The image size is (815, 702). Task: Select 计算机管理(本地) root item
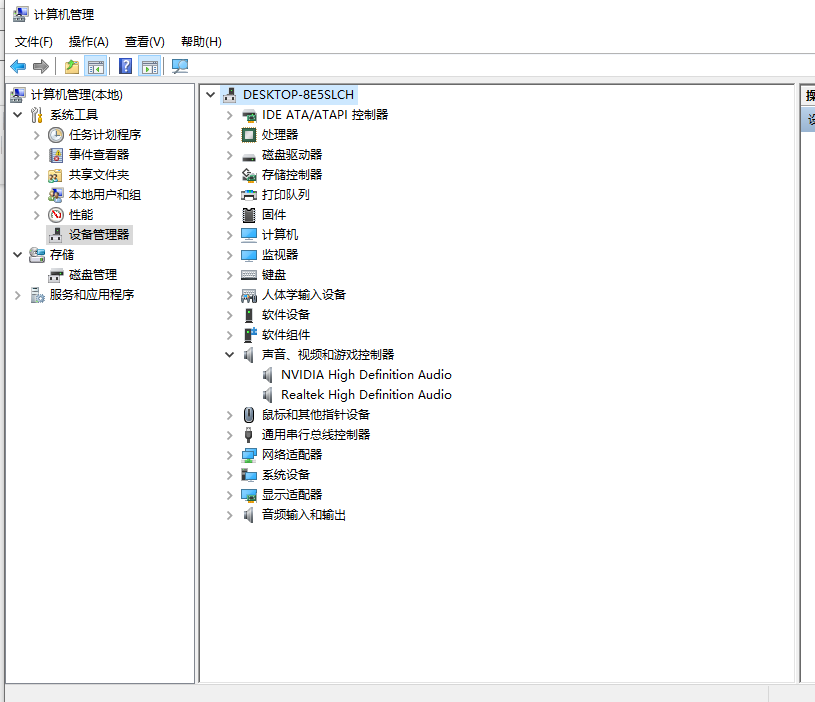tap(76, 95)
